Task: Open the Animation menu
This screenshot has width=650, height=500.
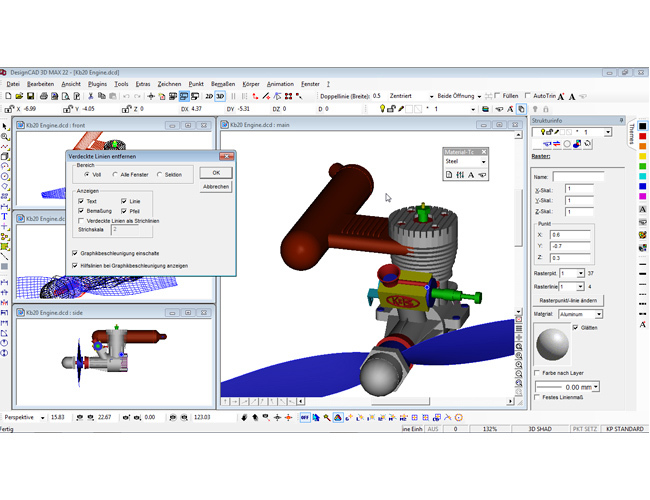Action: click(280, 84)
